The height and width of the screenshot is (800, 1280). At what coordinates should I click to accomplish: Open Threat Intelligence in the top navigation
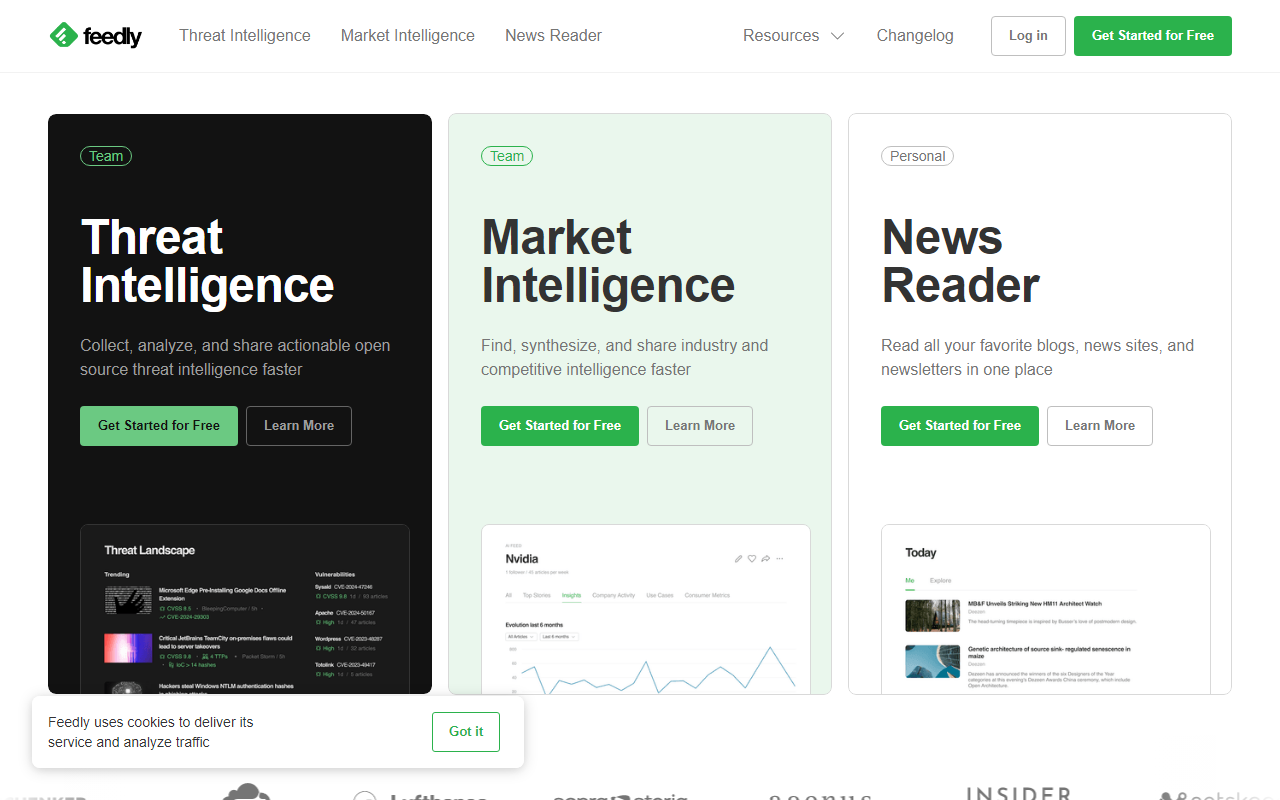coord(245,36)
